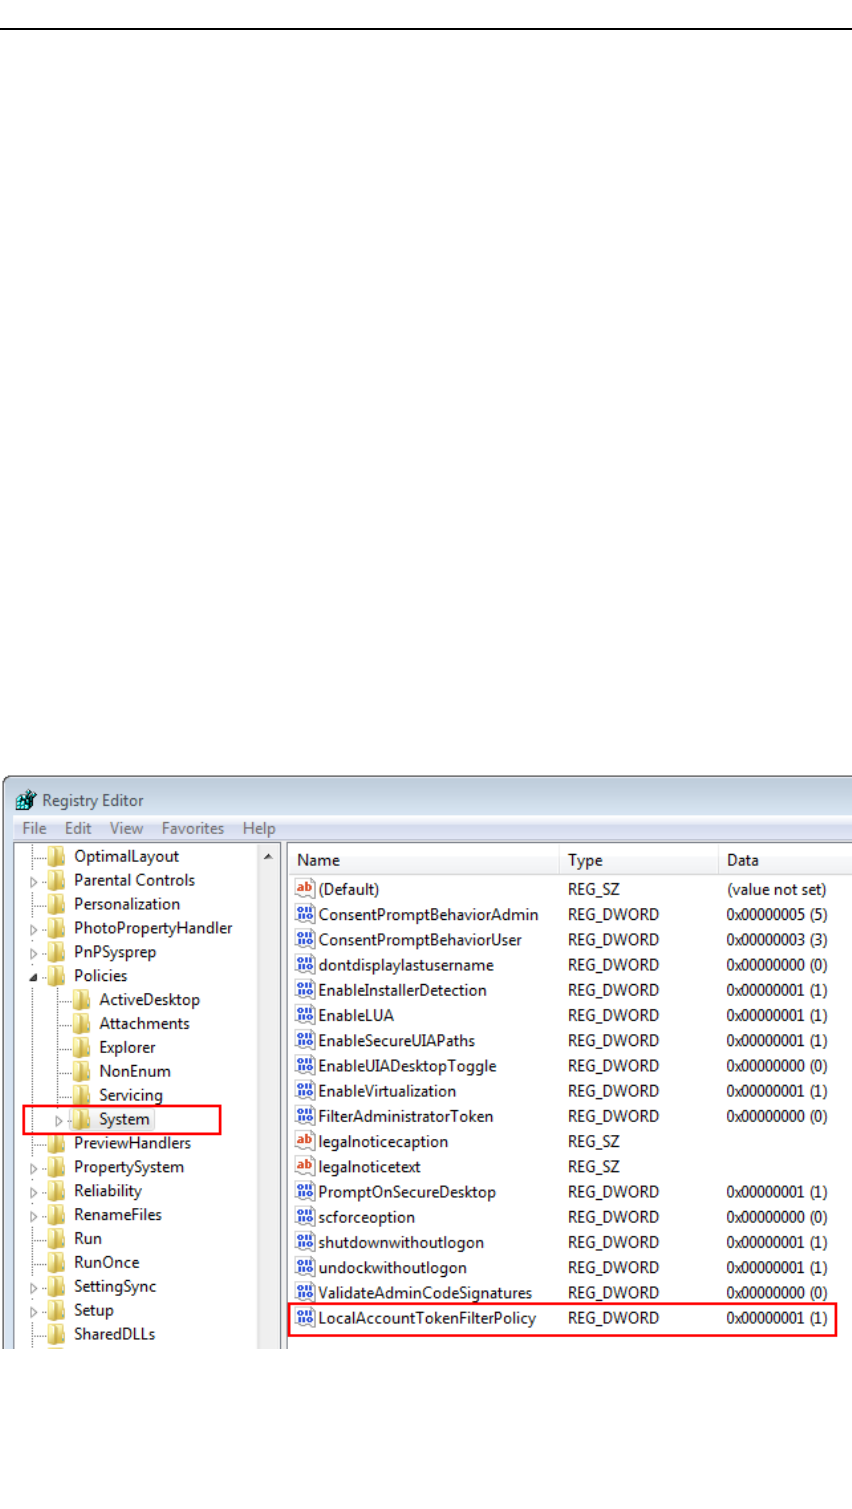The width and height of the screenshot is (852, 1509).
Task: Click the LocalAccountTokenFilterPolicy DWORD icon
Action: click(x=305, y=1318)
